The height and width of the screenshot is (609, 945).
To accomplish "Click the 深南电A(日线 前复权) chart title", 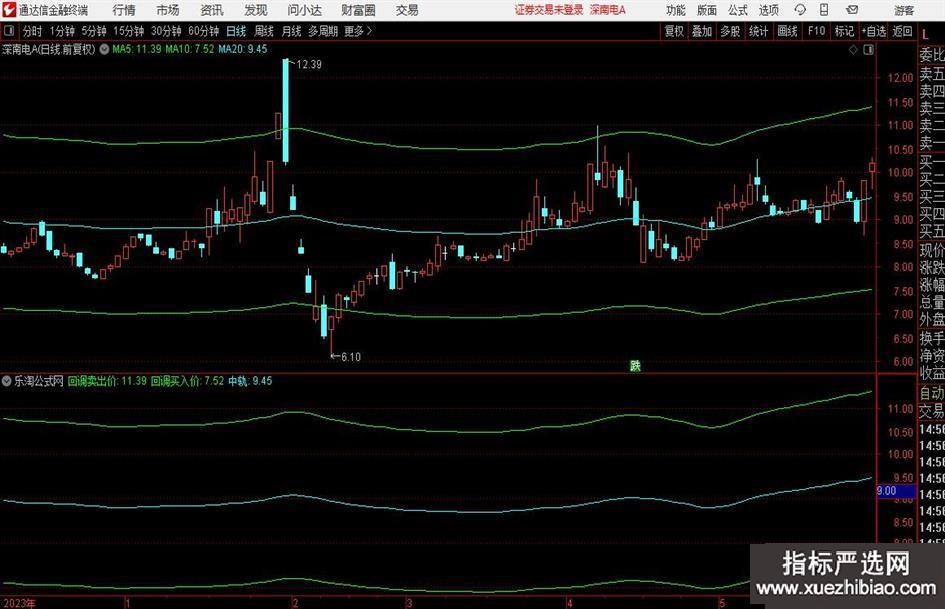I will pos(49,49).
